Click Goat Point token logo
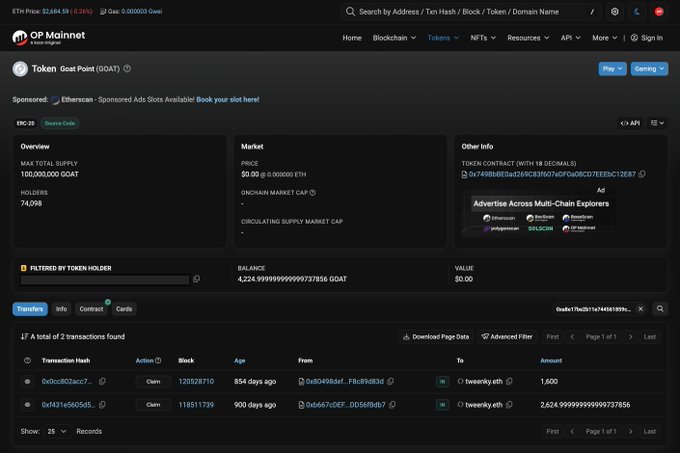 (20, 68)
